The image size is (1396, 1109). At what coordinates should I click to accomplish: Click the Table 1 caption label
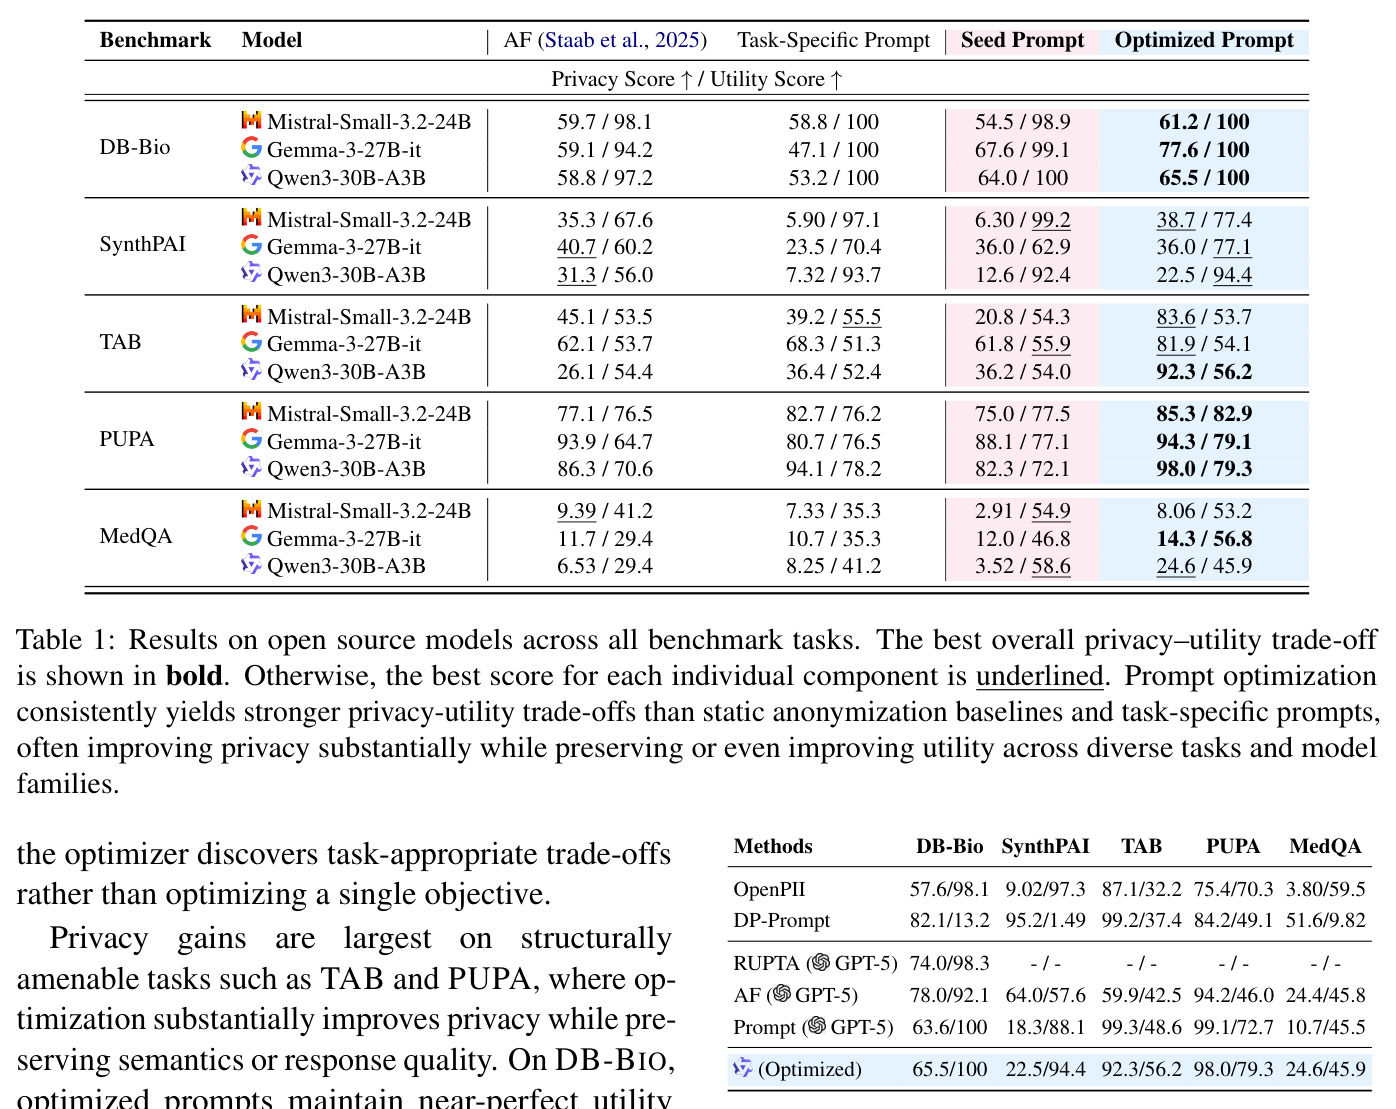click(x=67, y=640)
